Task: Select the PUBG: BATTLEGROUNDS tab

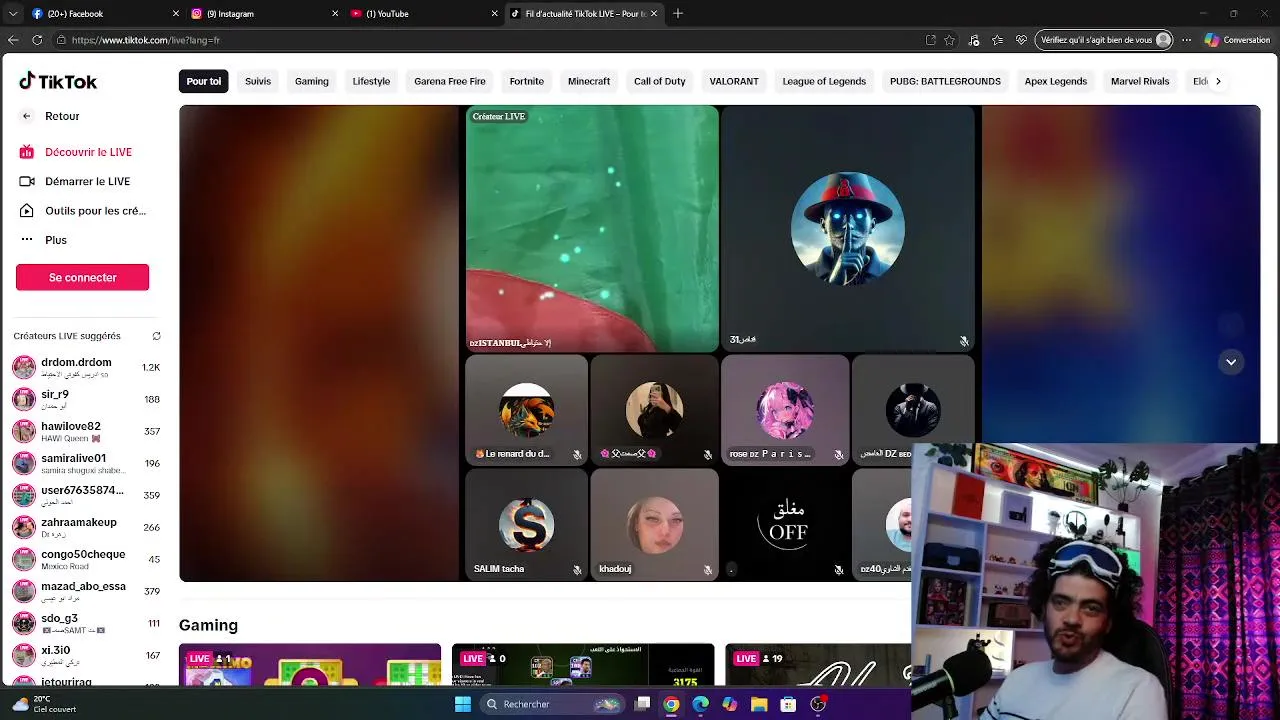Action: point(945,81)
